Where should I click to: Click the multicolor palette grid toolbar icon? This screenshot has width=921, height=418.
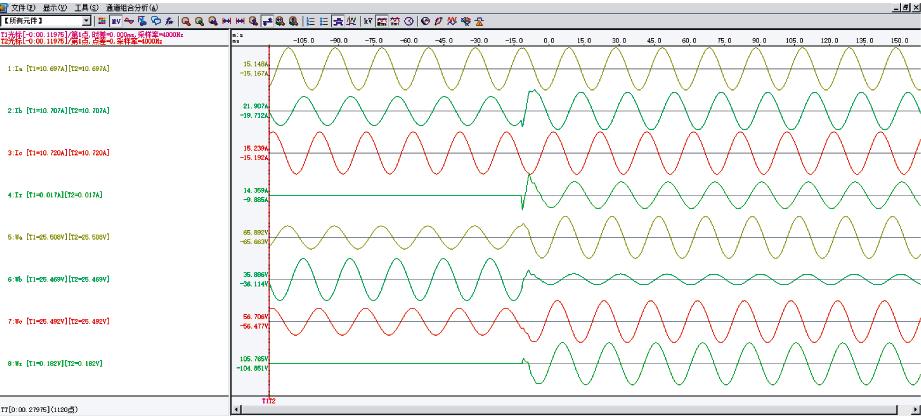102,21
